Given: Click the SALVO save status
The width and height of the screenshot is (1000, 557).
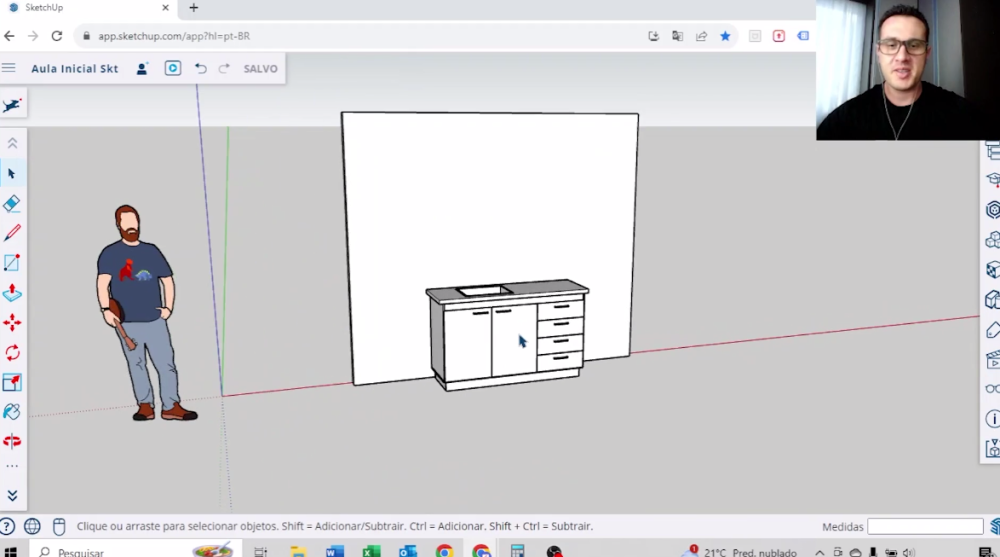Looking at the screenshot, I should (260, 69).
